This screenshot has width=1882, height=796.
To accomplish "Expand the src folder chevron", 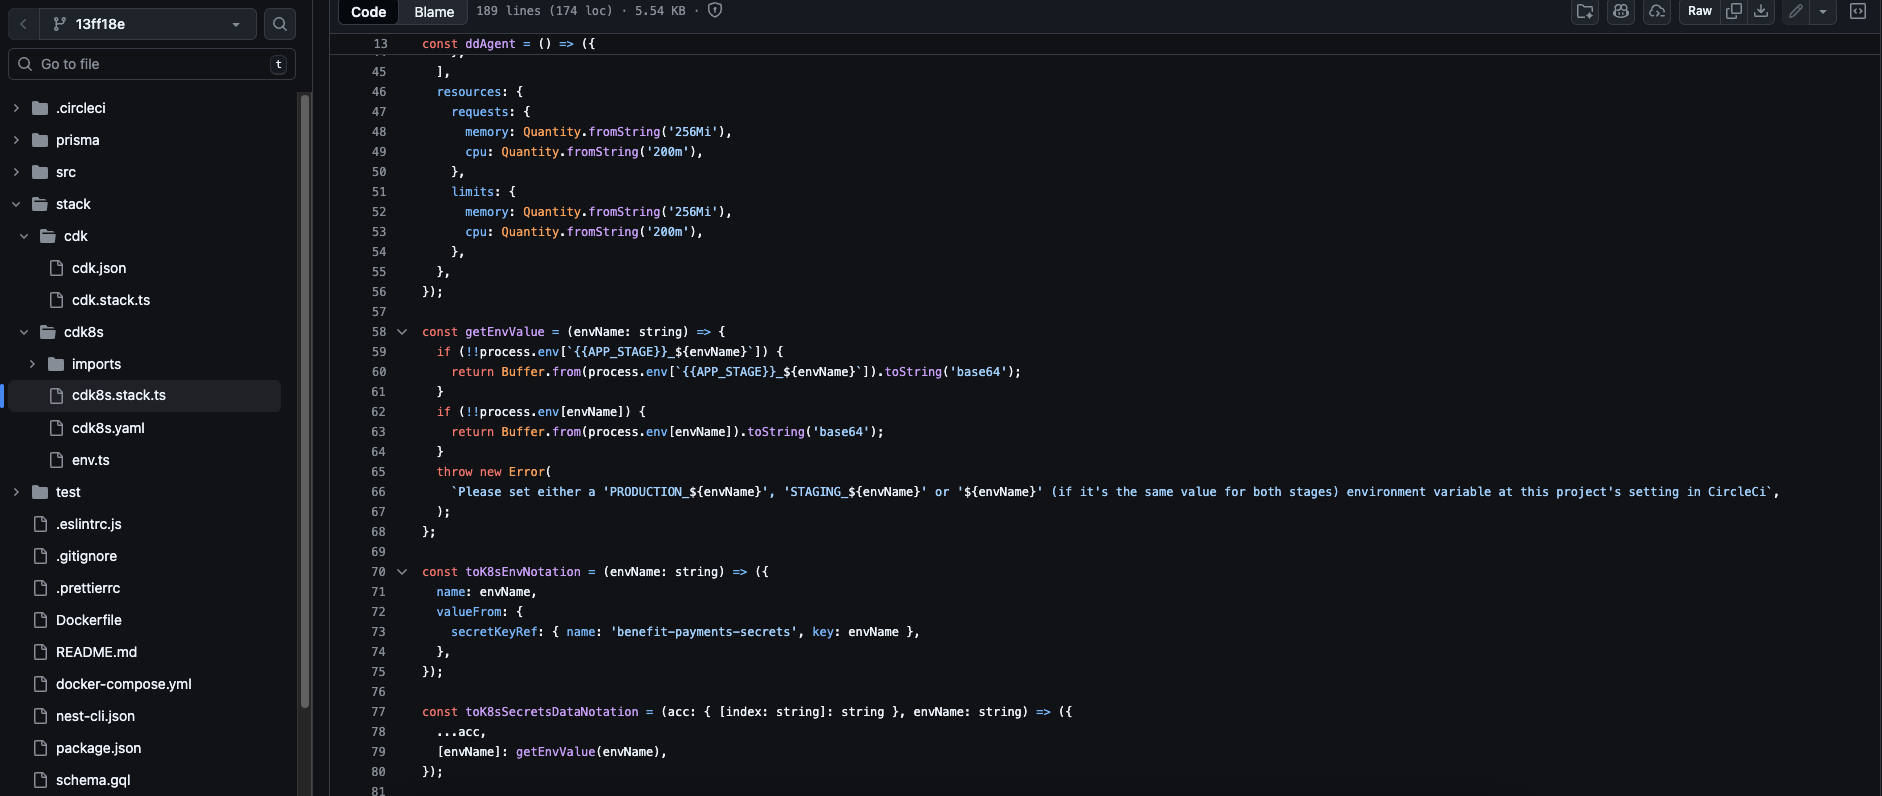I will click(16, 172).
